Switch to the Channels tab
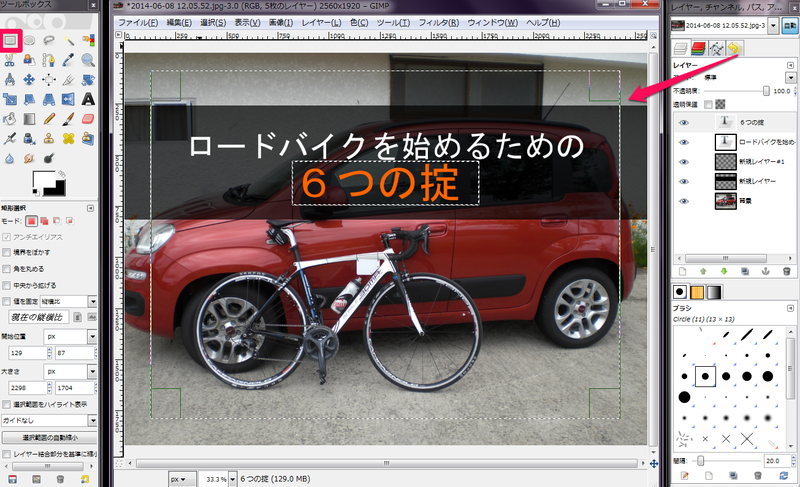This screenshot has height=487, width=800. click(698, 48)
